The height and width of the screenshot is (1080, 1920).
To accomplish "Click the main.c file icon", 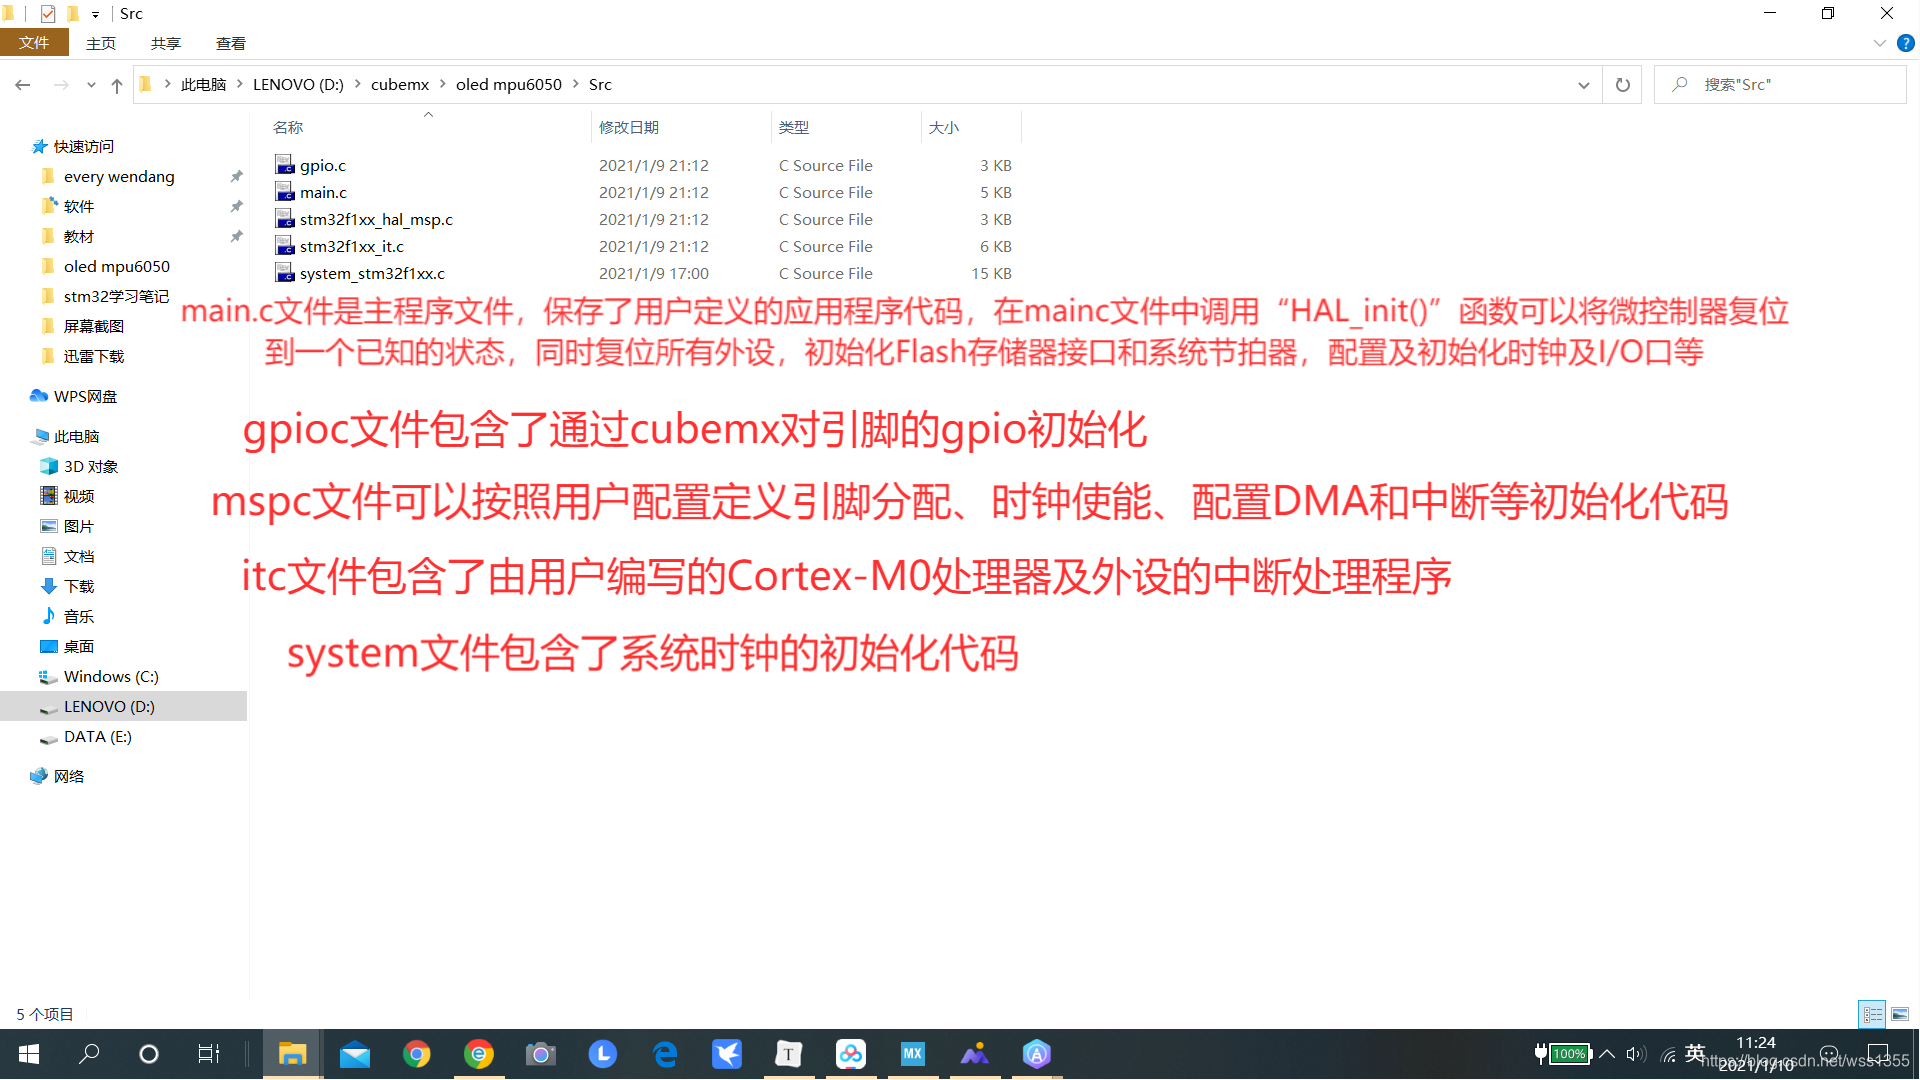I will (284, 191).
